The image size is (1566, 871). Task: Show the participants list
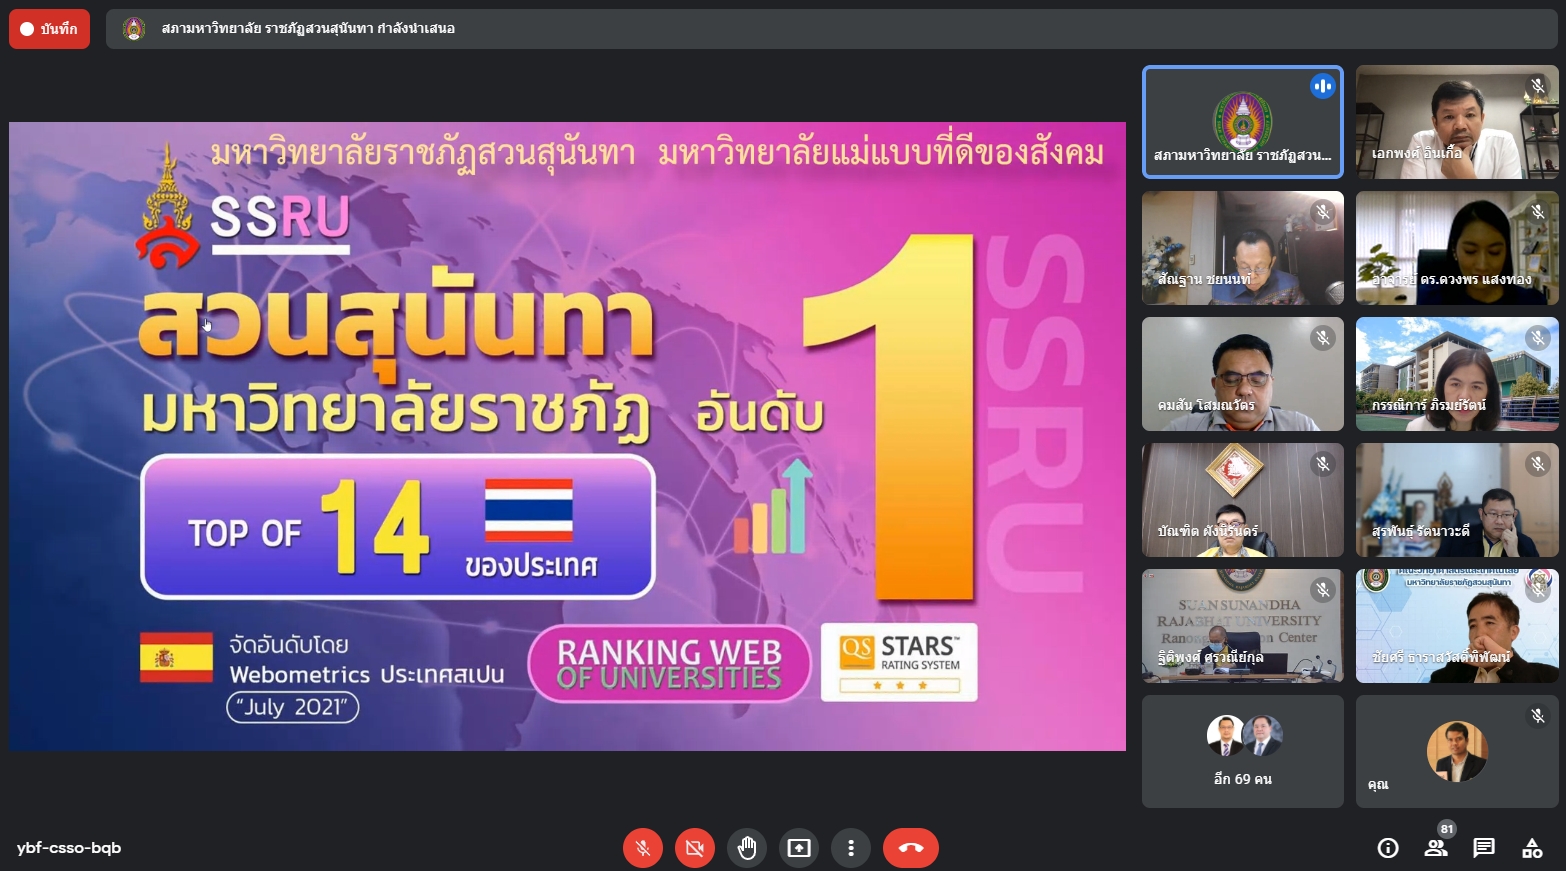click(1436, 848)
